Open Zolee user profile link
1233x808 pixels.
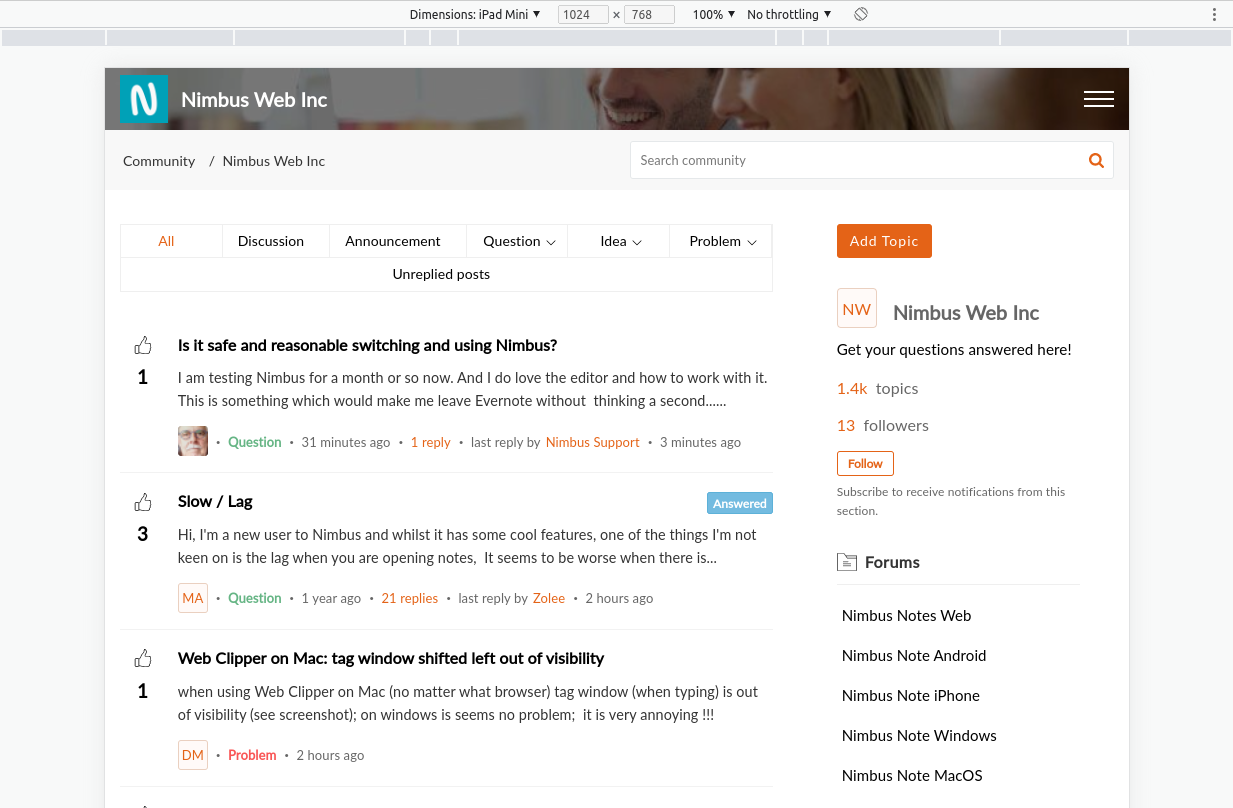coord(548,598)
